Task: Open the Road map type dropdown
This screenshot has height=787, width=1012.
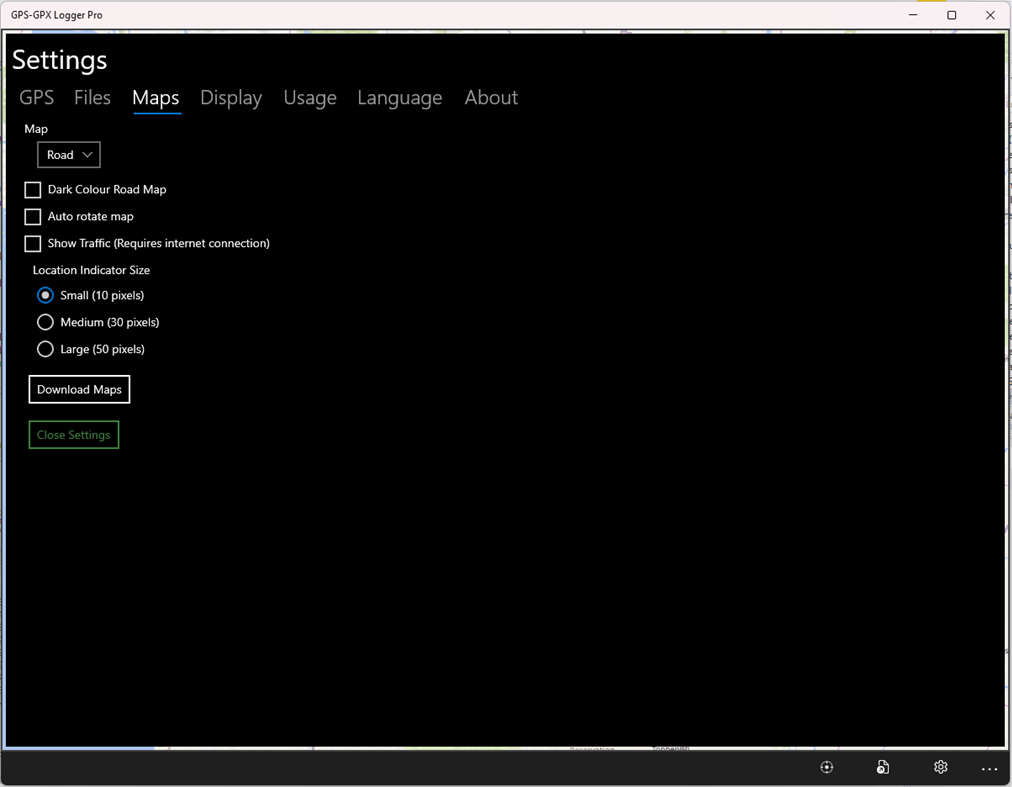Action: coord(67,154)
